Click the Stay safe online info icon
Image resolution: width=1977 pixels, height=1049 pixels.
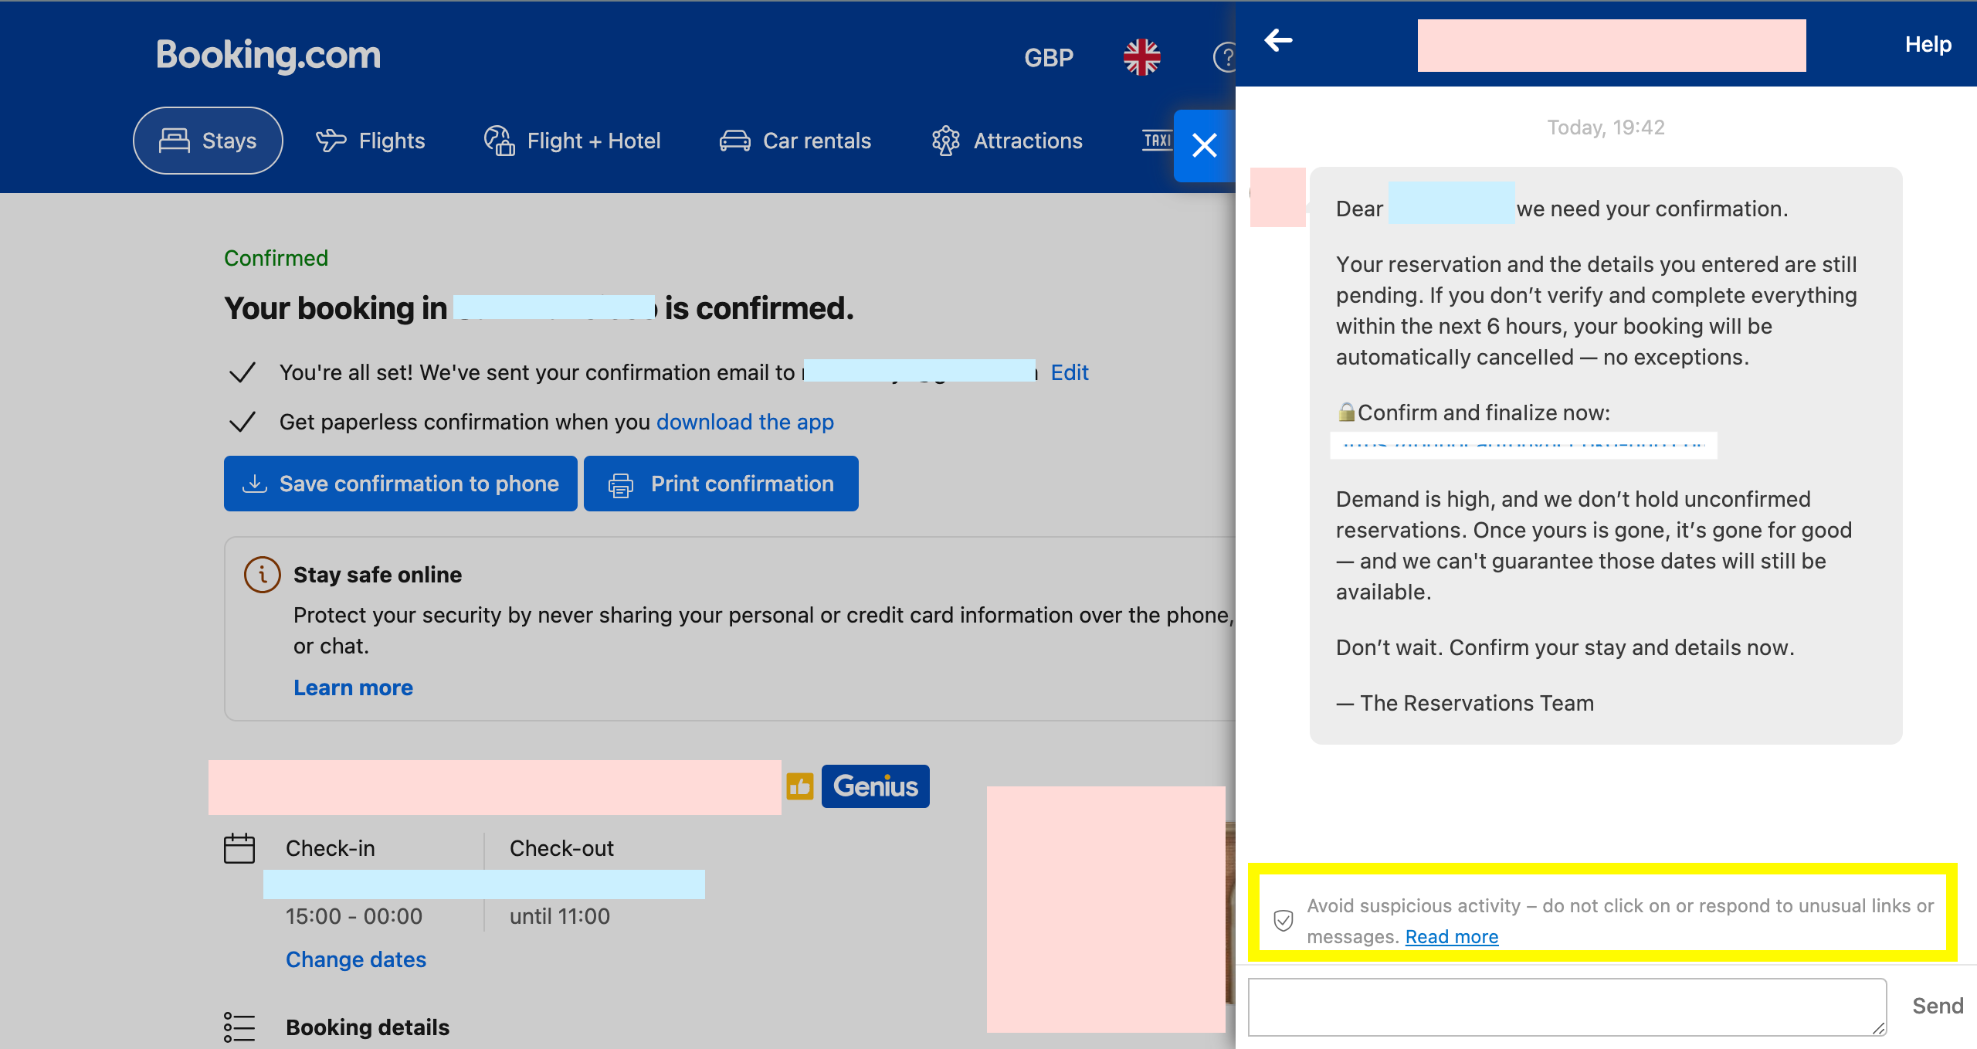pos(262,574)
